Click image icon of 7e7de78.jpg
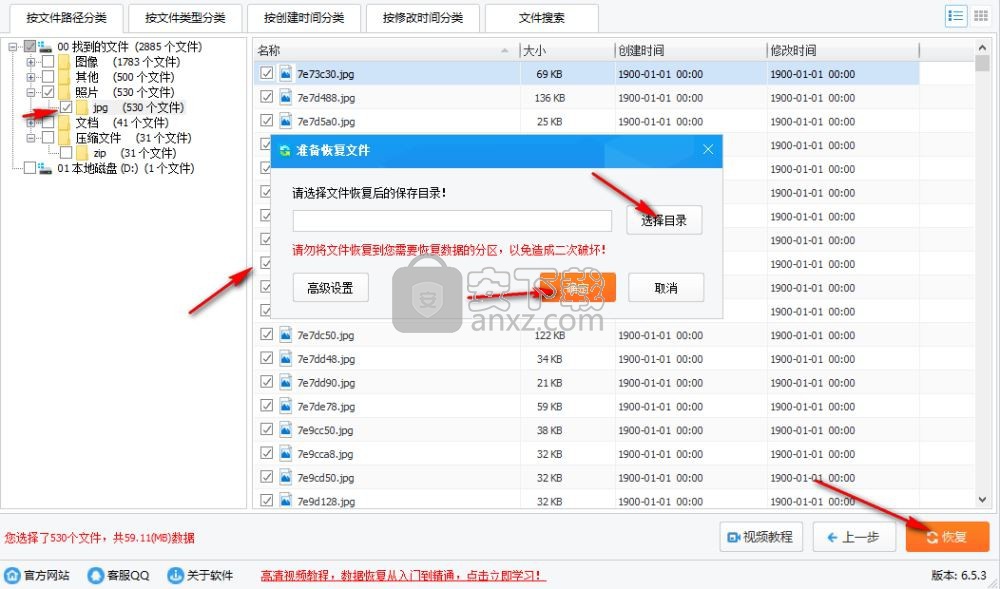 coord(286,406)
